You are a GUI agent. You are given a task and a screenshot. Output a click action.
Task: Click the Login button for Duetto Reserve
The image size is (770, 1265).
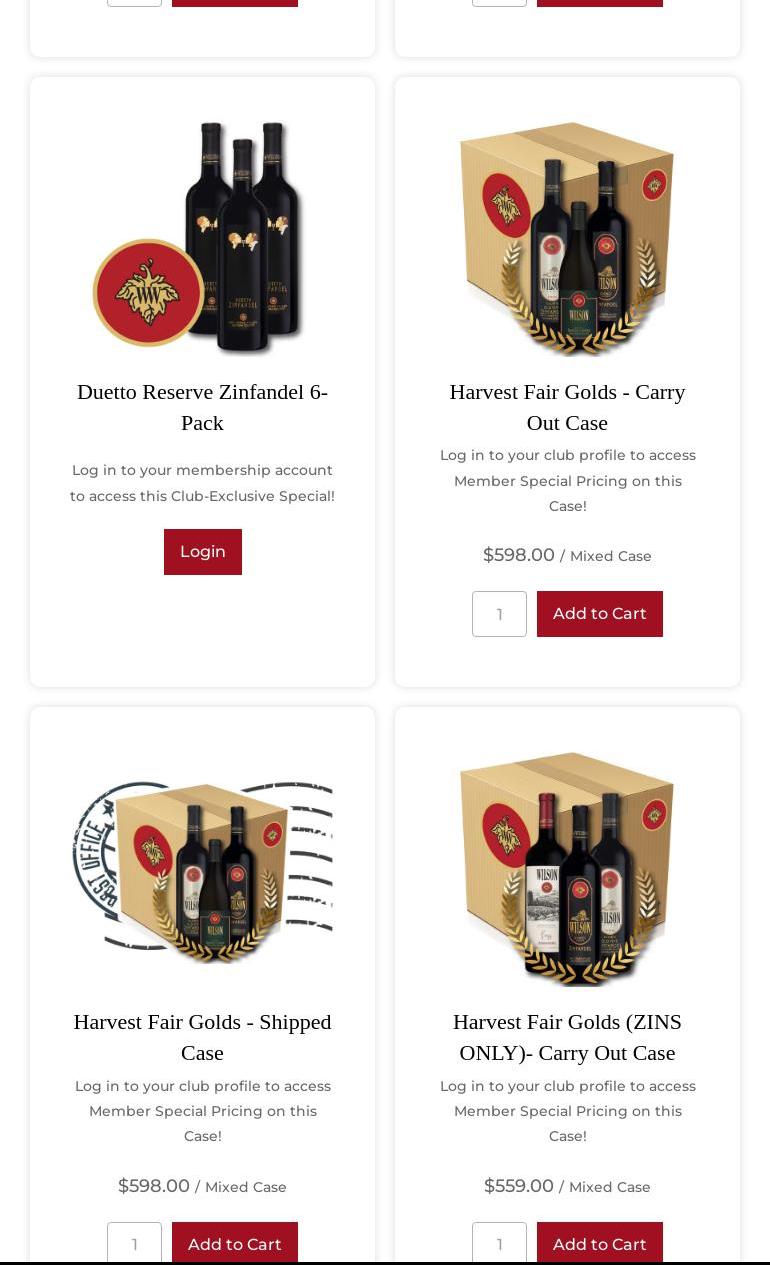(x=203, y=552)
